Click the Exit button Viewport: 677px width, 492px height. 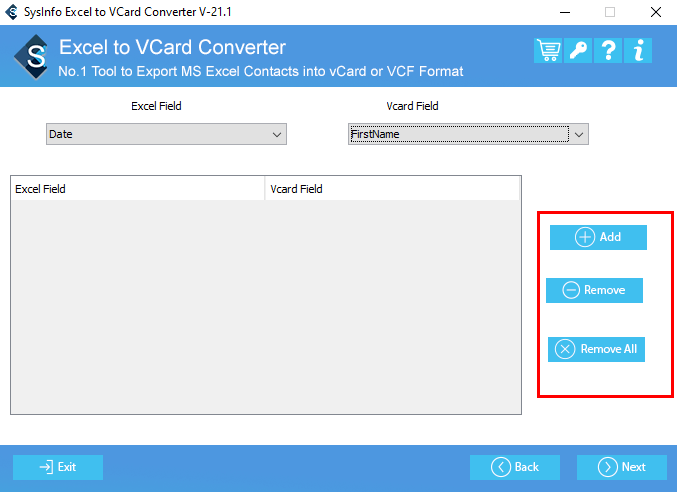tap(58, 467)
